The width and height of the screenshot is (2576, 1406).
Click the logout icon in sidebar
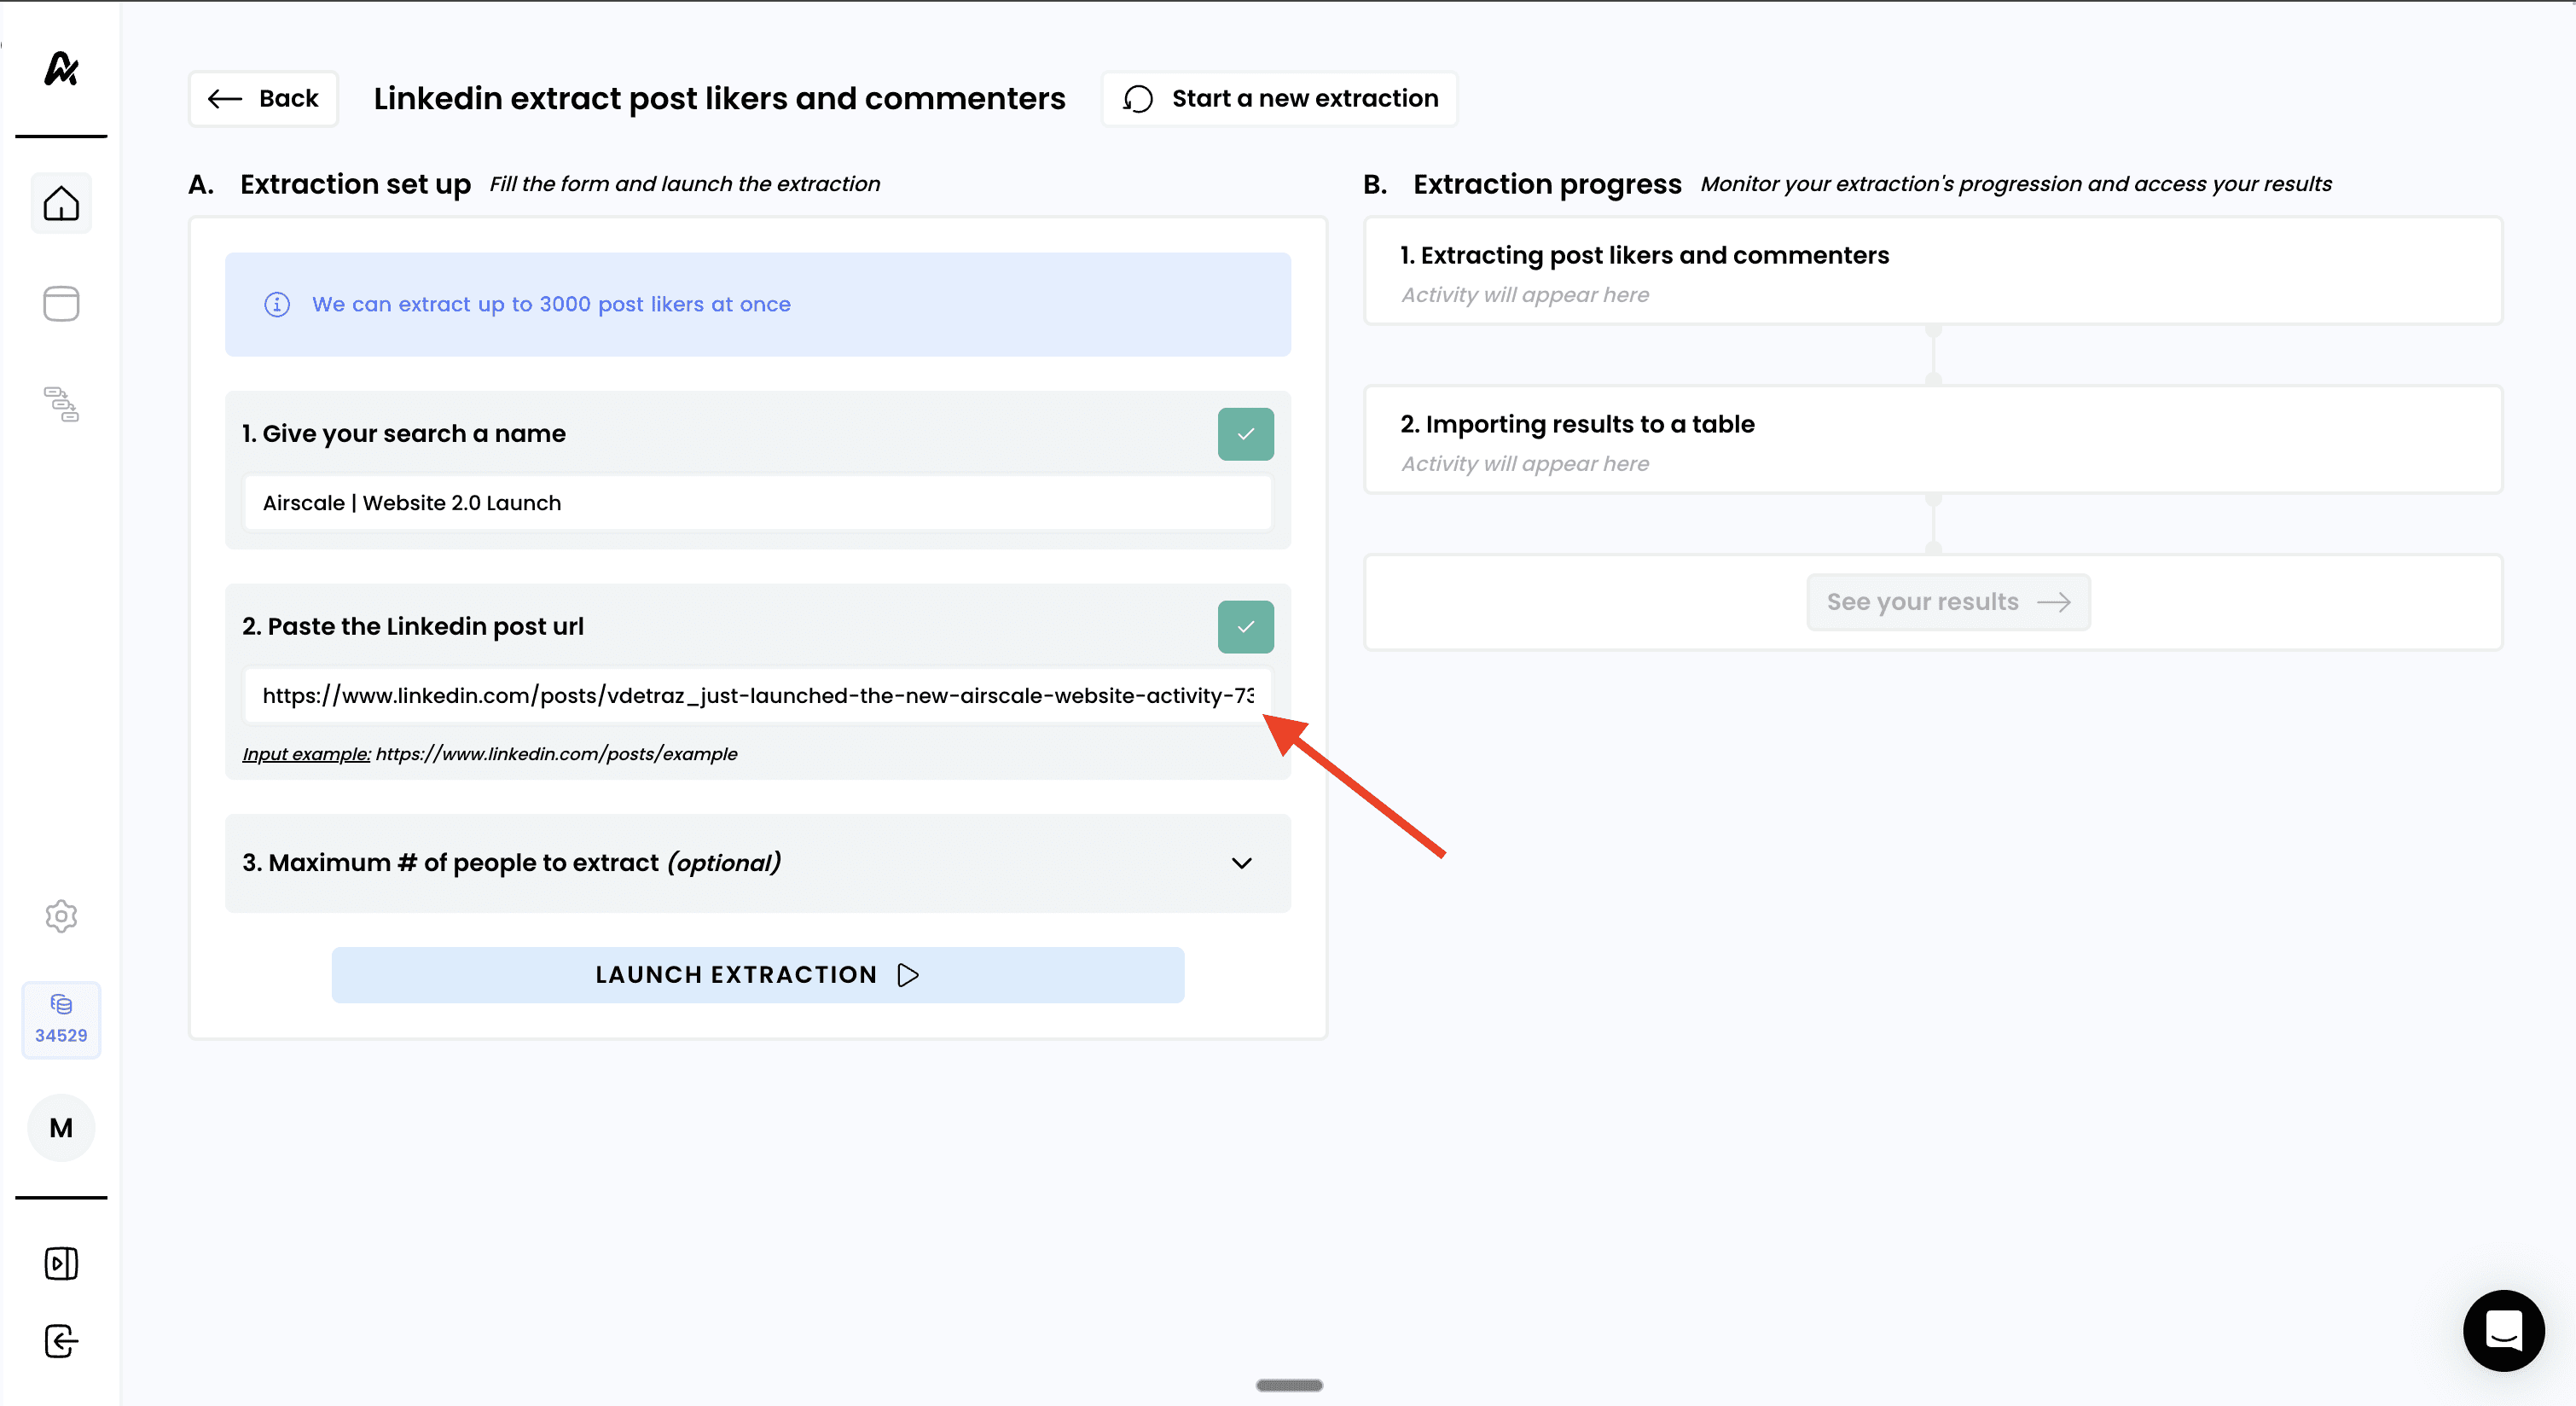61,1341
